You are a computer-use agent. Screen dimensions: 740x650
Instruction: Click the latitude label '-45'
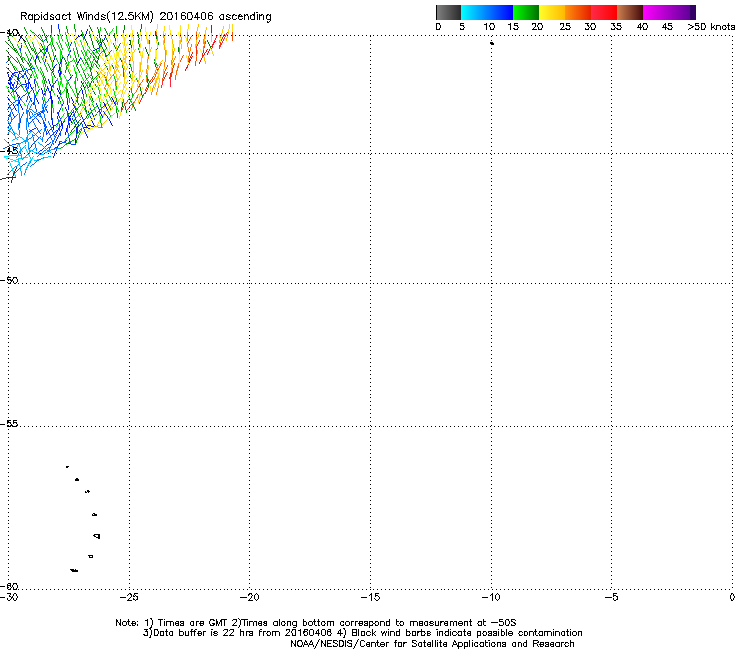9,151
